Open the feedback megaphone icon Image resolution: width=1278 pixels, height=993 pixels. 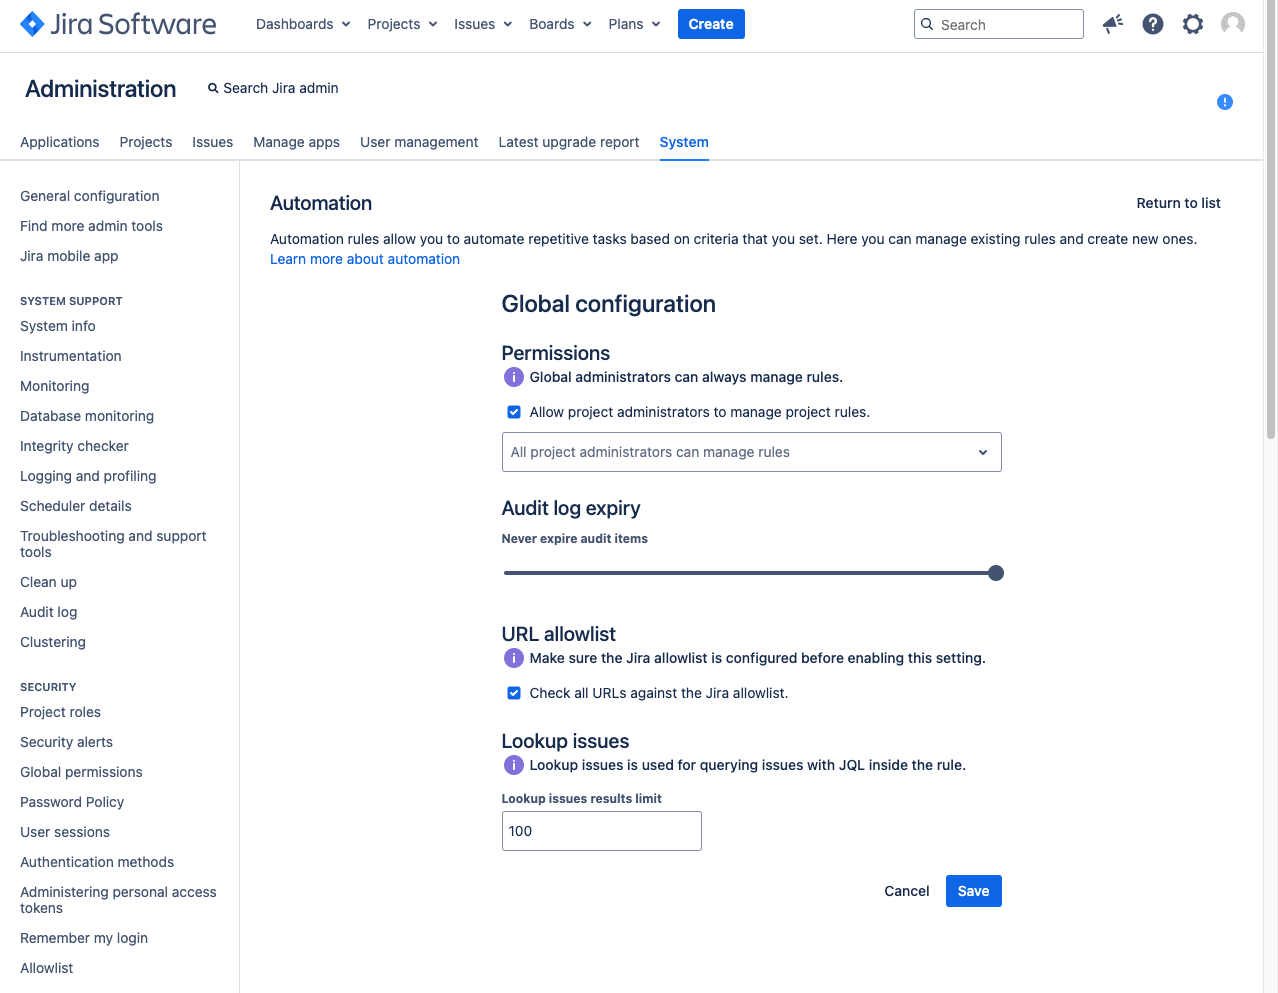[1112, 24]
